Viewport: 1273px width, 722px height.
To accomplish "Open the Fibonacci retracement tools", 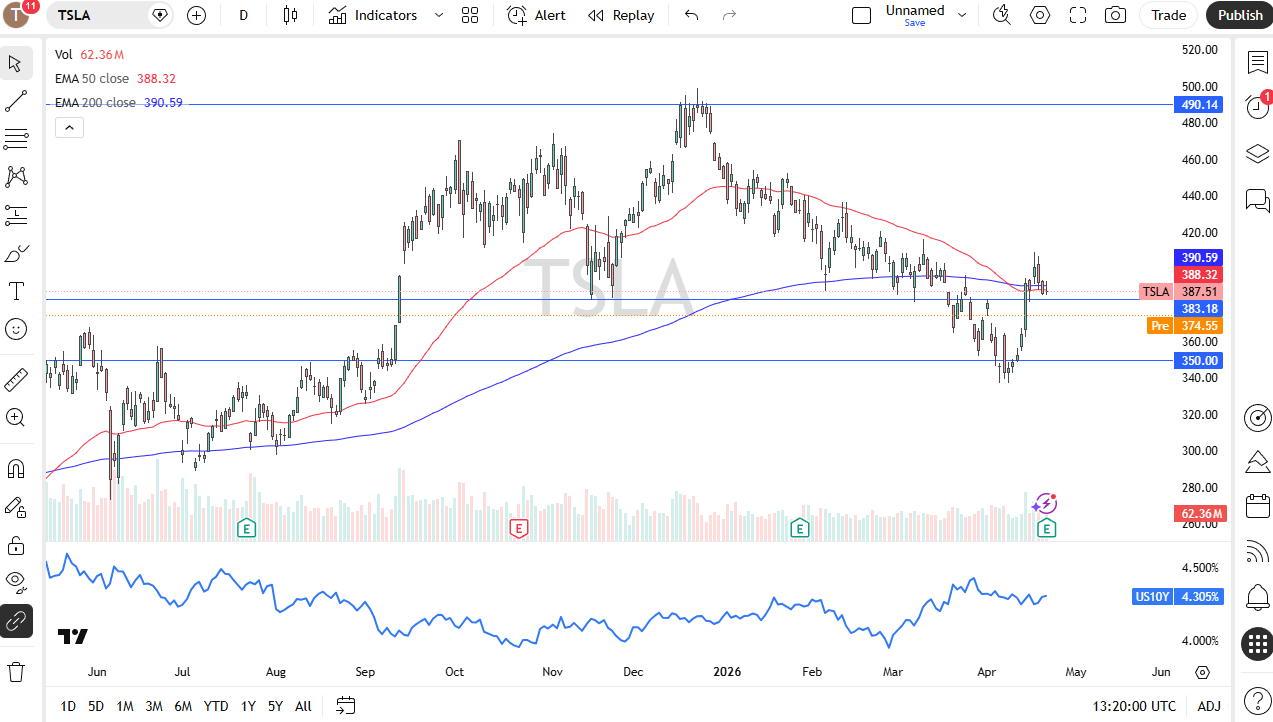I will click(x=16, y=139).
